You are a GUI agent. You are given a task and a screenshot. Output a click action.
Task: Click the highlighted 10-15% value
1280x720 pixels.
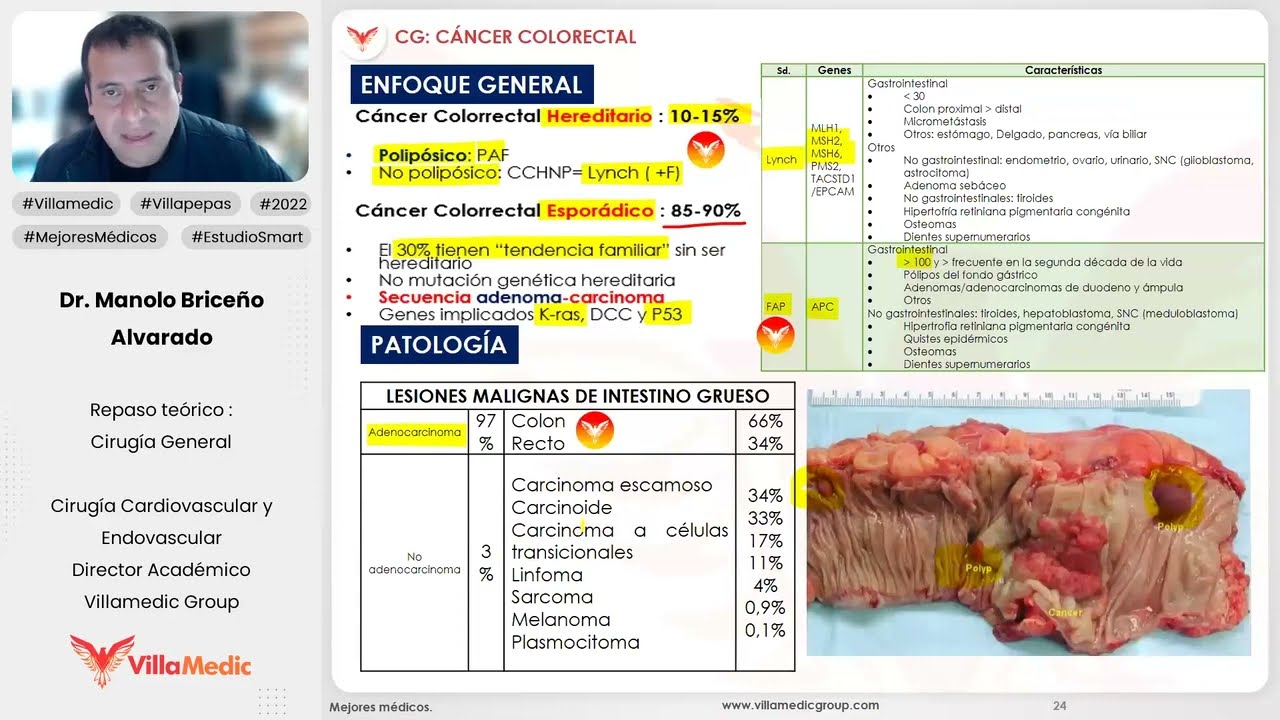(x=704, y=116)
